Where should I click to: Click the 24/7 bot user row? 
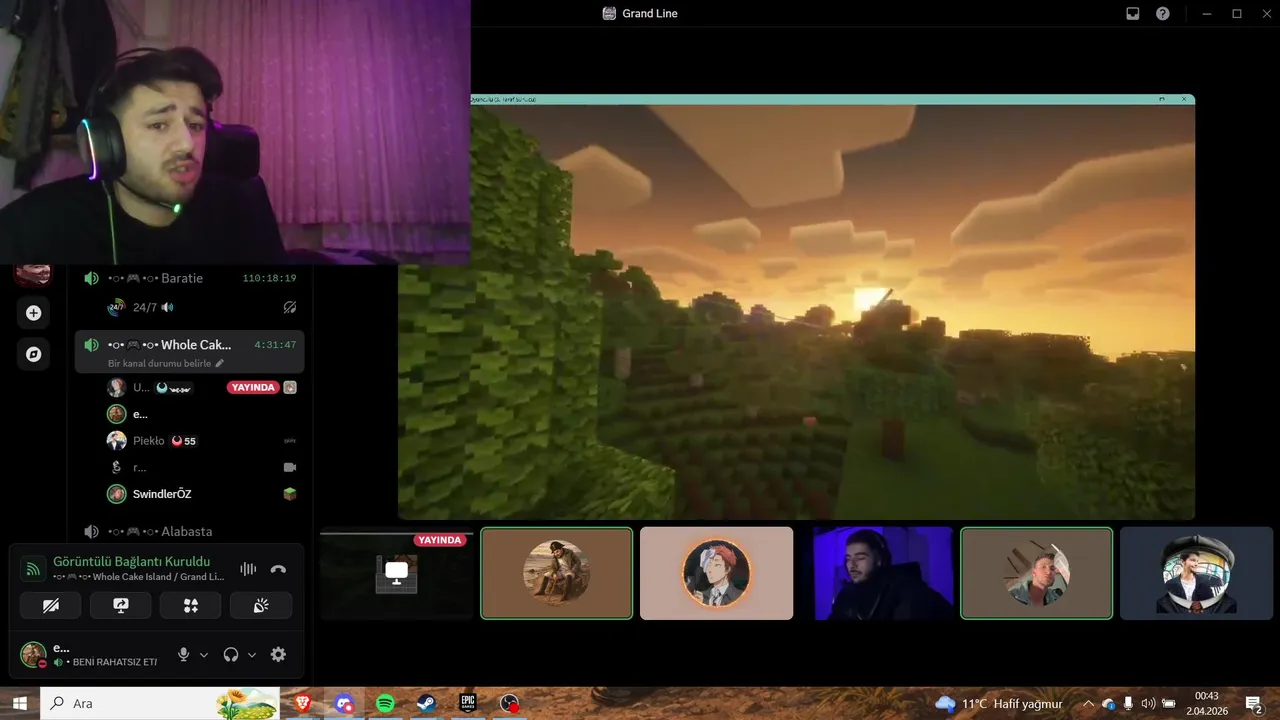201,307
